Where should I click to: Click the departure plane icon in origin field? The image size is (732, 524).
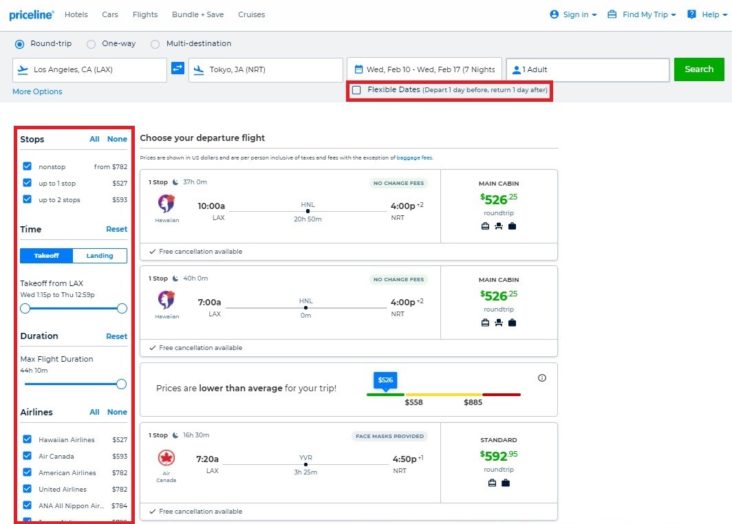tap(22, 70)
